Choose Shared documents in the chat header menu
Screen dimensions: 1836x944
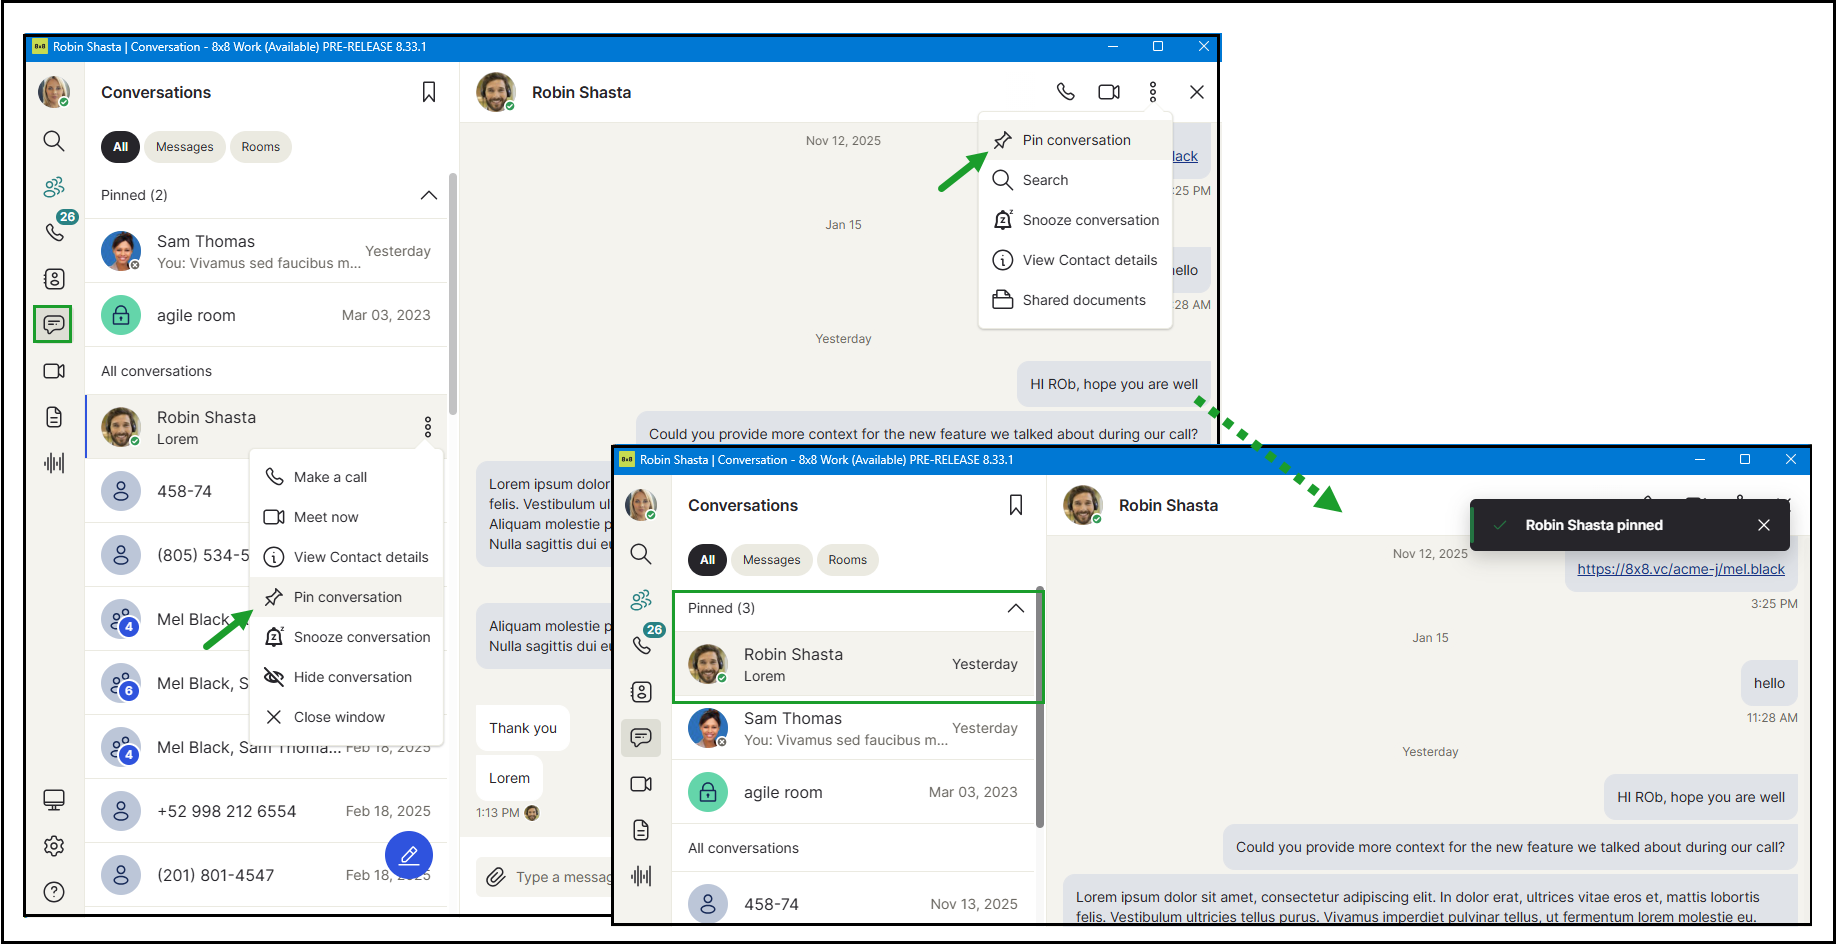click(x=1075, y=300)
